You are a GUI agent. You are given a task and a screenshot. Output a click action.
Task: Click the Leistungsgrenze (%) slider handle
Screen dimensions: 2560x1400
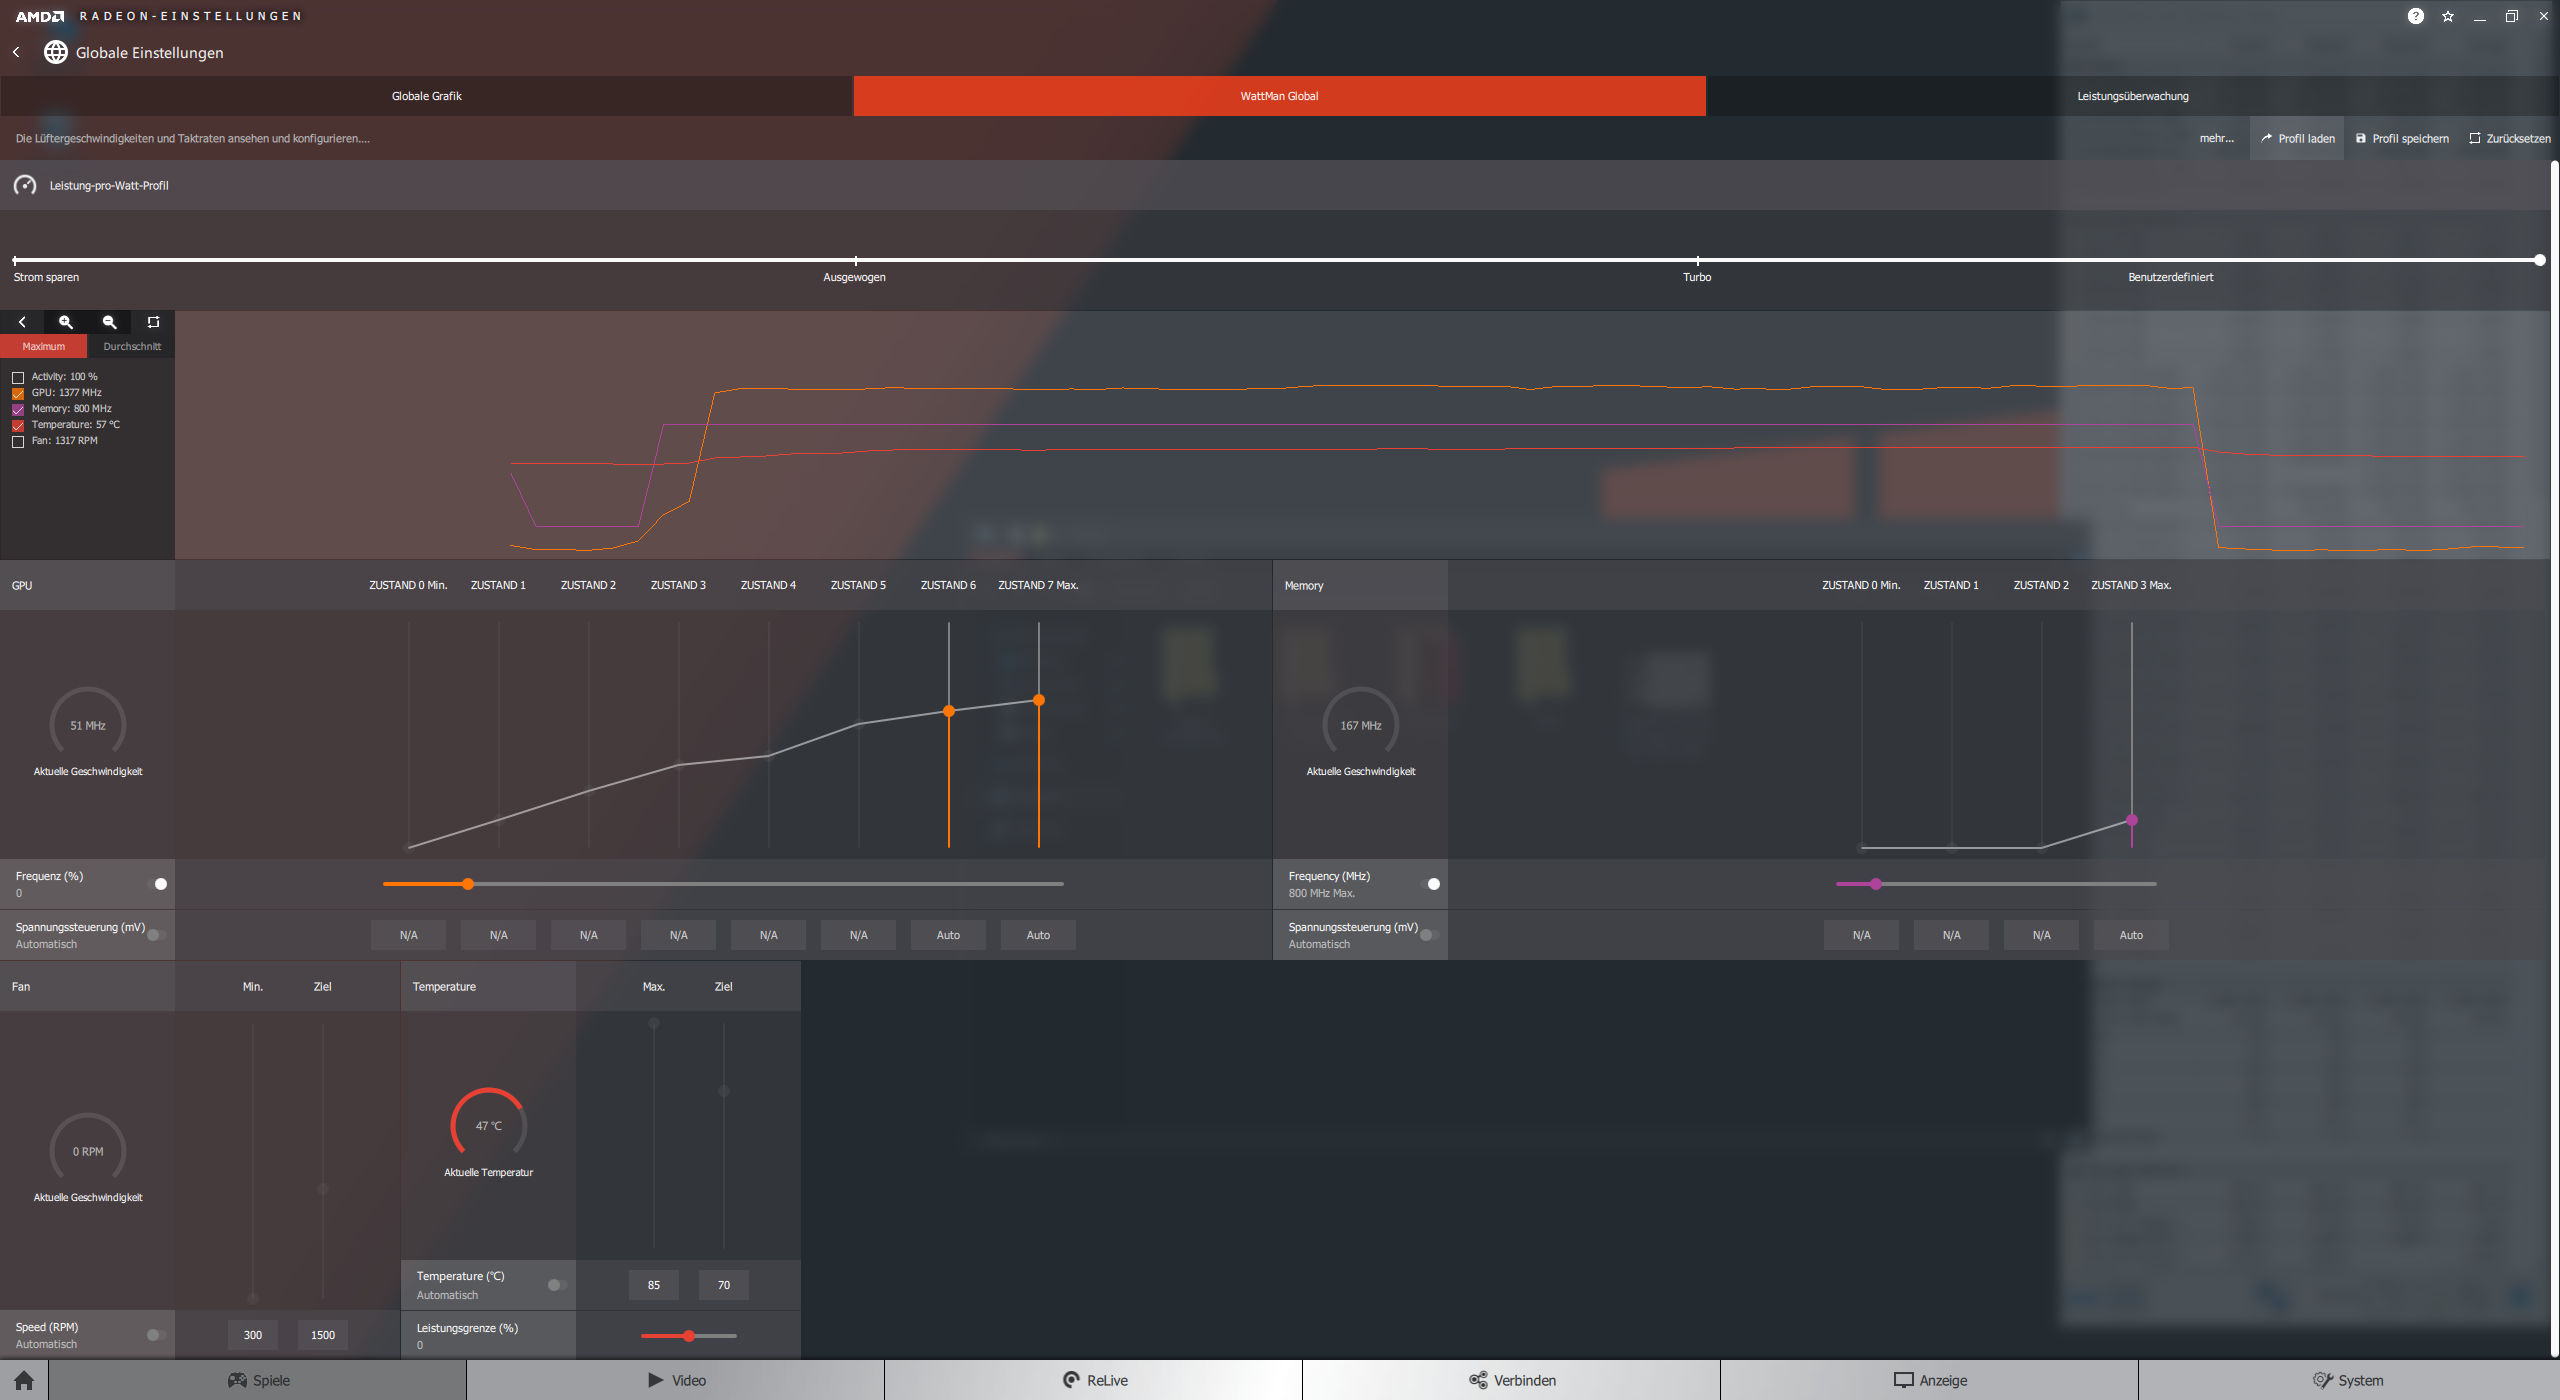[689, 1336]
